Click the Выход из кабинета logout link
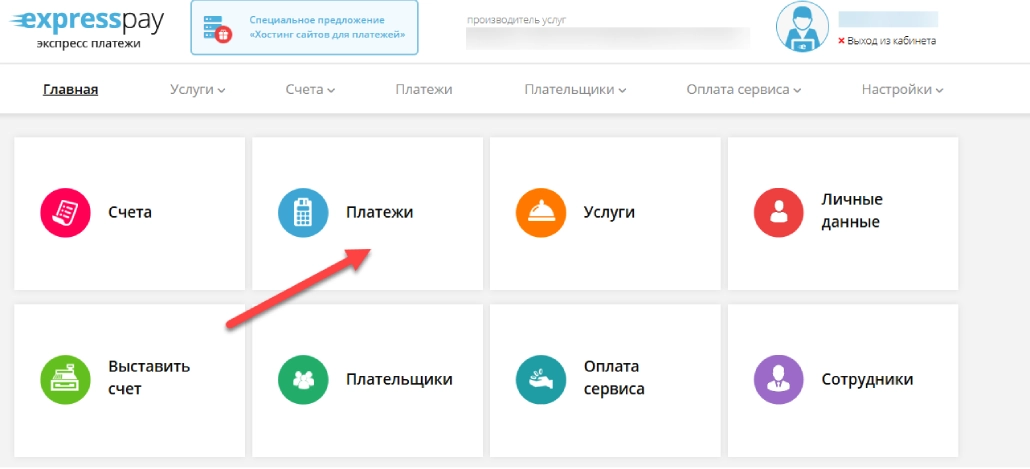The width and height of the screenshot is (1030, 469). pyautogui.click(x=891, y=41)
